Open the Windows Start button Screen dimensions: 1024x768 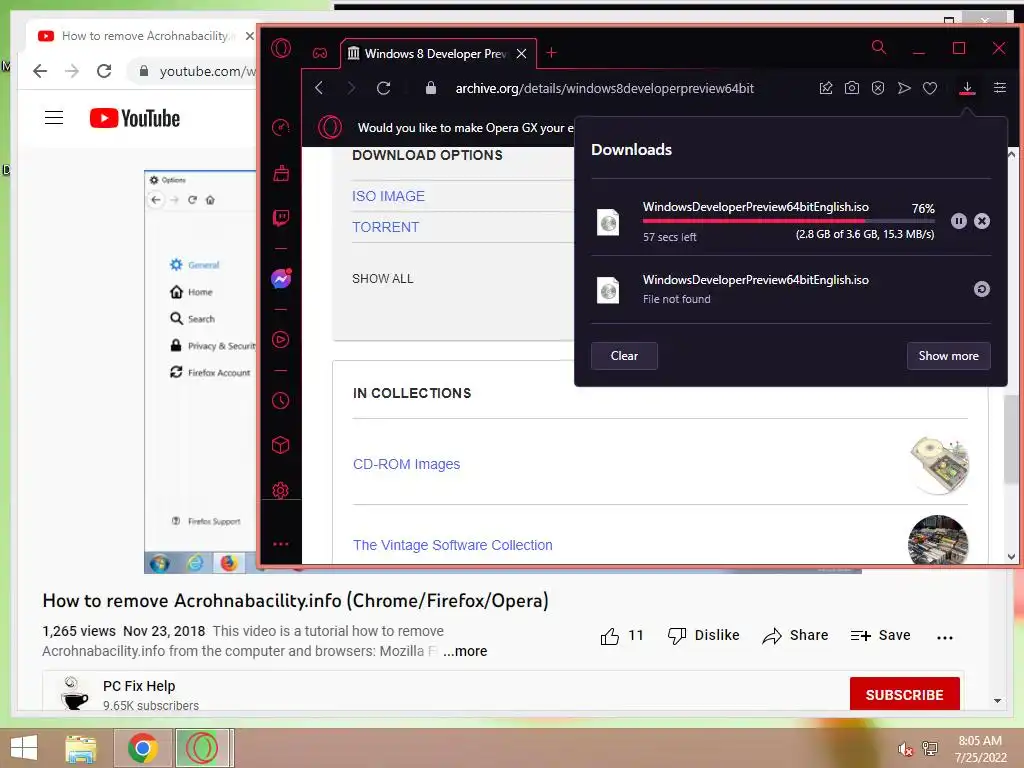point(24,748)
